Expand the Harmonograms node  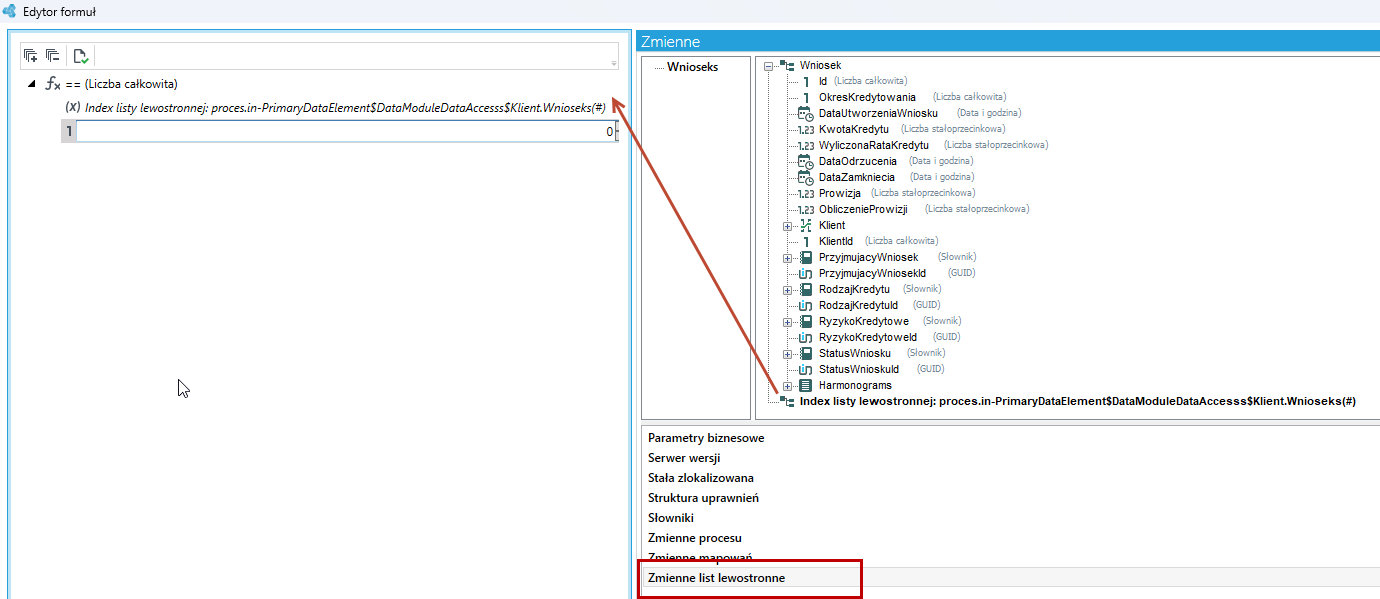pos(787,385)
